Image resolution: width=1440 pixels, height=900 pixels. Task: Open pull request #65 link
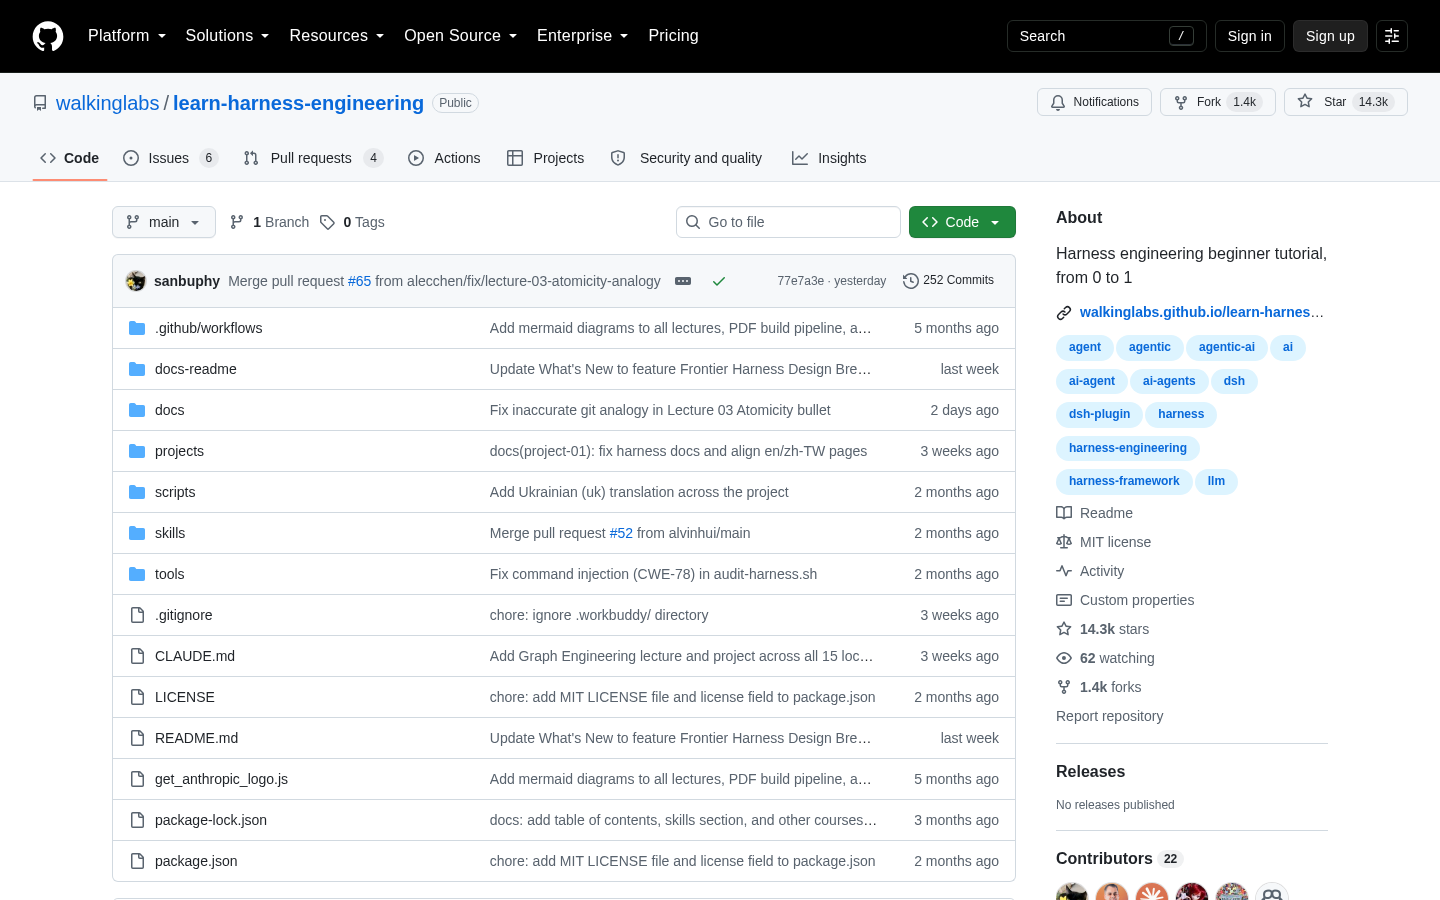[x=359, y=281]
